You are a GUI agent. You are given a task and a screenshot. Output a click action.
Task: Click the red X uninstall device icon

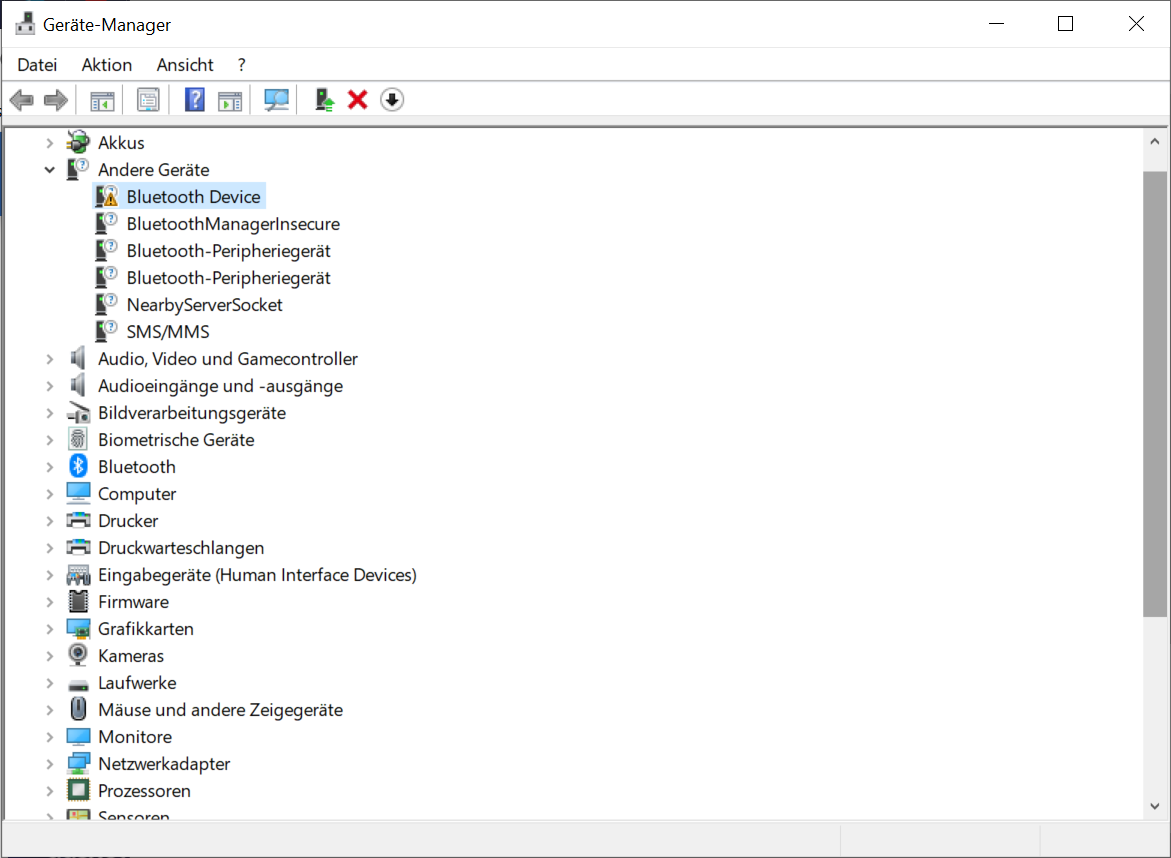tap(358, 99)
